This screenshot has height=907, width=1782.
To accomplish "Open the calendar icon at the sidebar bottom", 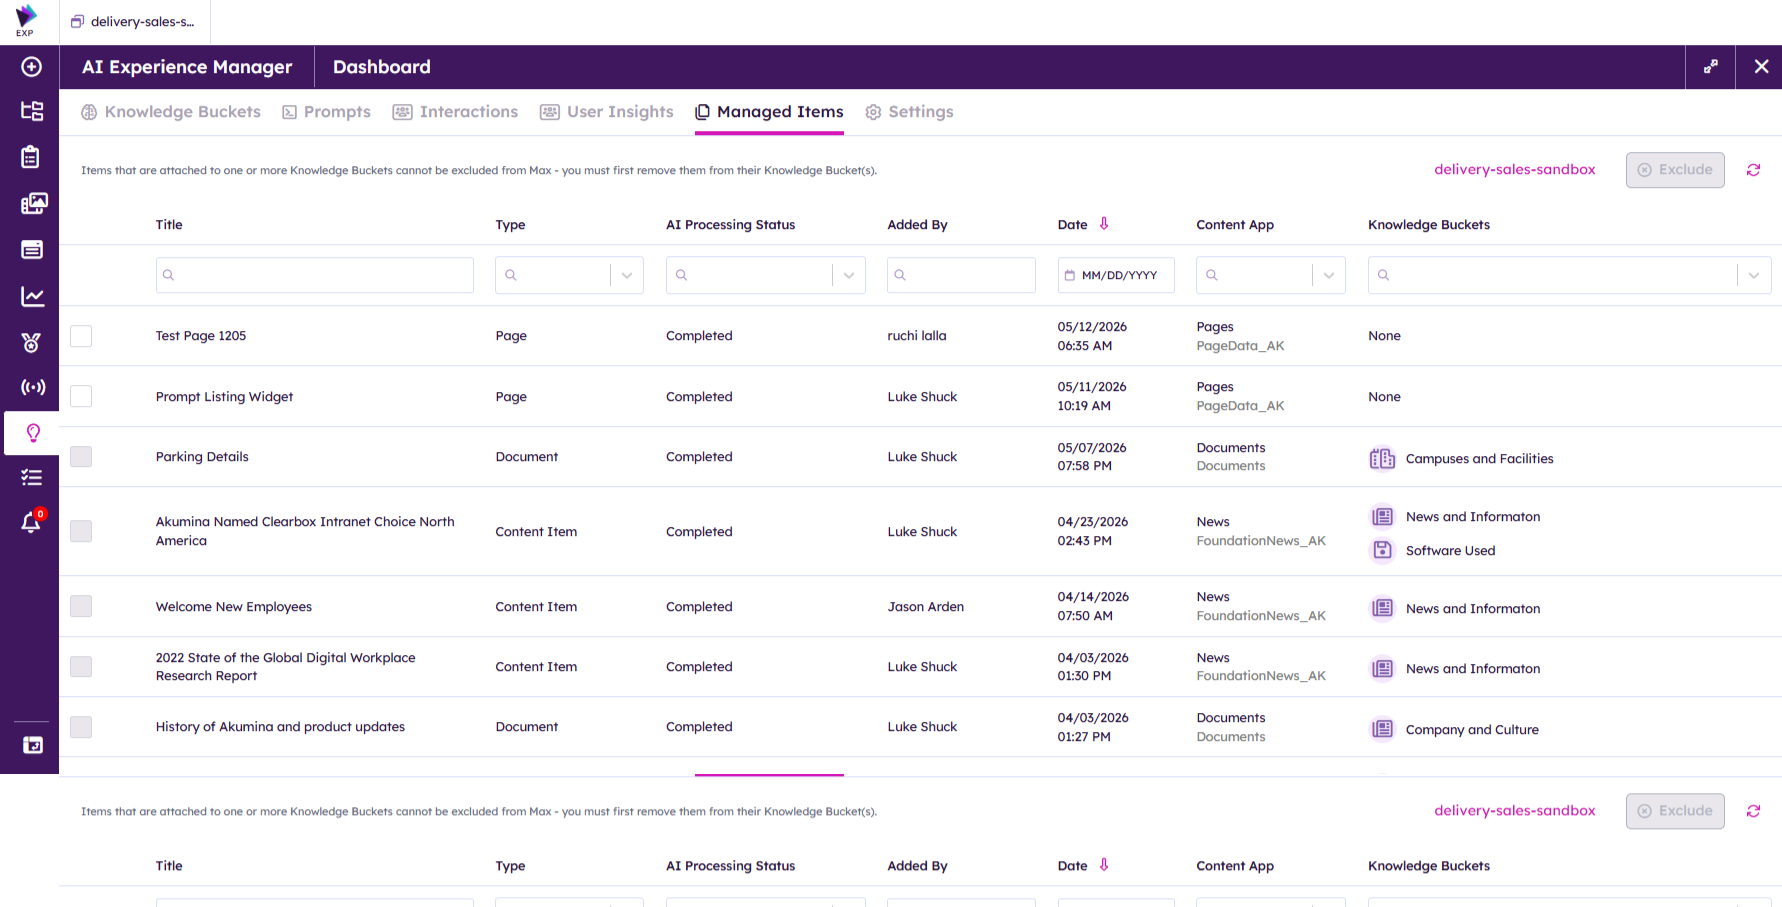I will point(32,745).
